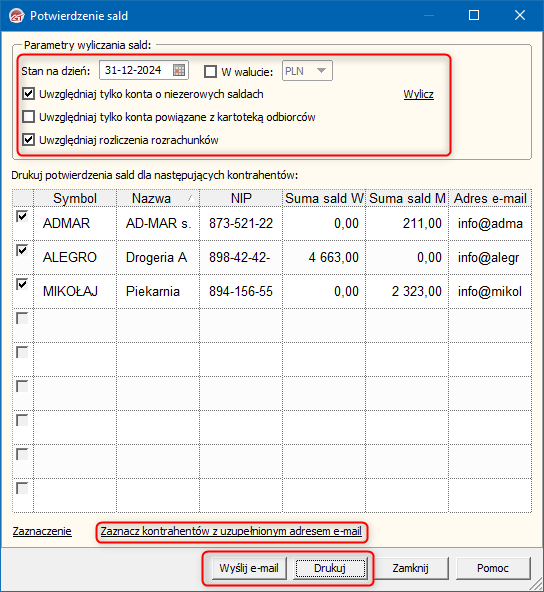Click the Symbol column header
544x592 pixels.
[75, 198]
